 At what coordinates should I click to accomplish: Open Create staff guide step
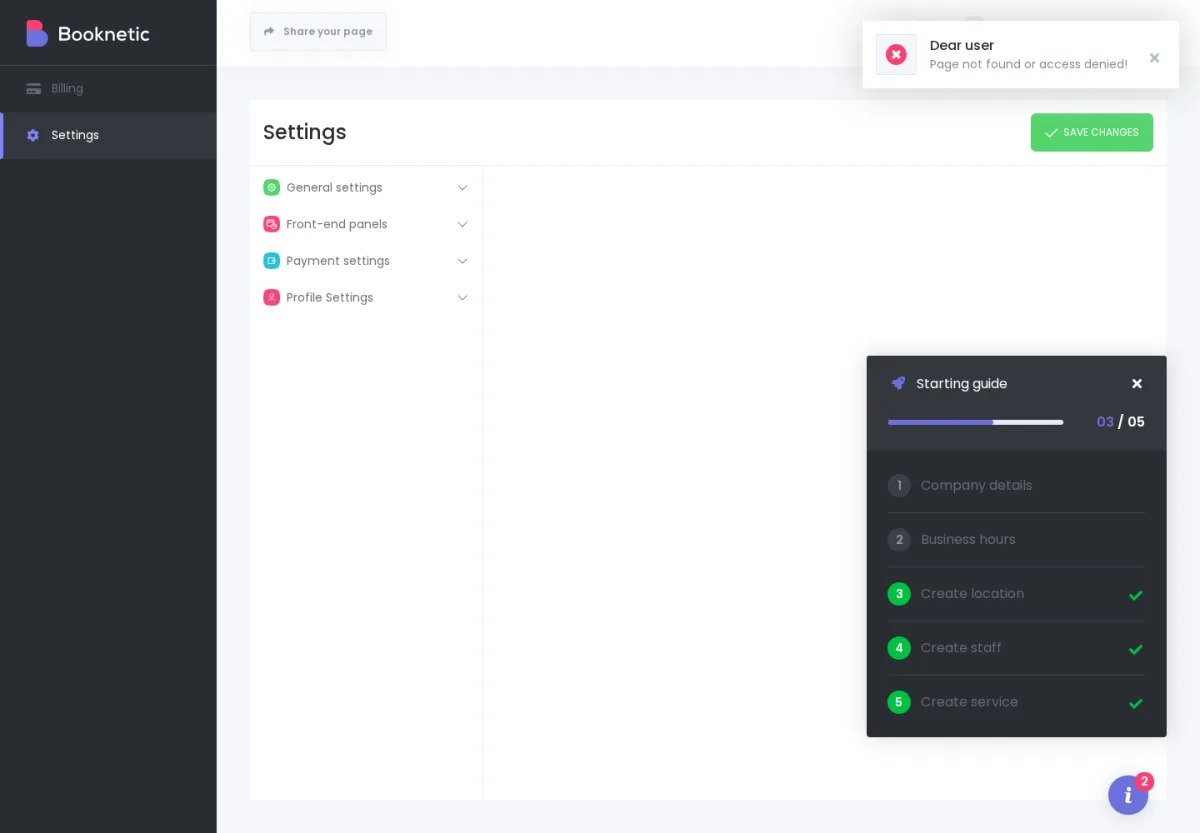pyautogui.click(x=1016, y=648)
